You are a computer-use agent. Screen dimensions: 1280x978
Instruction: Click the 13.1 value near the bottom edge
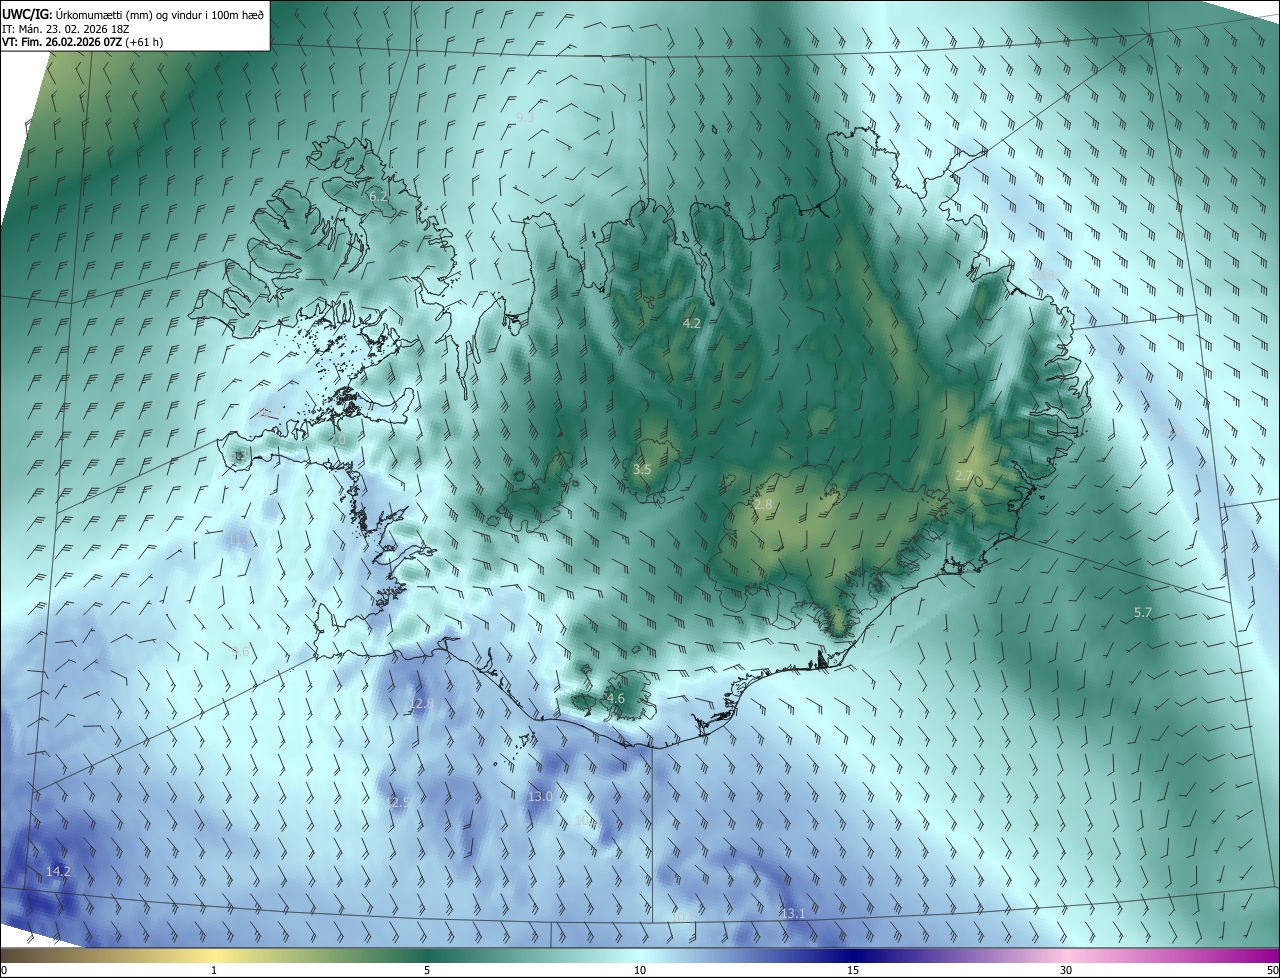(793, 913)
